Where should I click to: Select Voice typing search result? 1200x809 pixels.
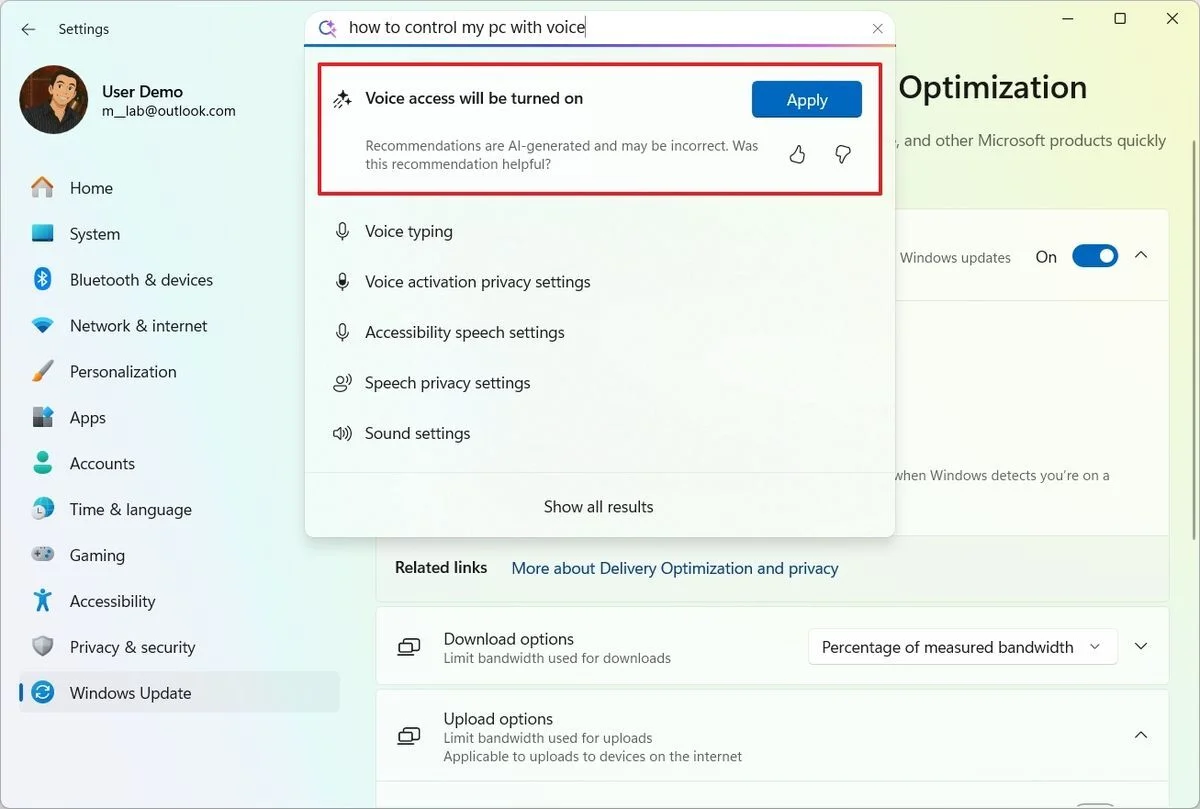click(408, 231)
